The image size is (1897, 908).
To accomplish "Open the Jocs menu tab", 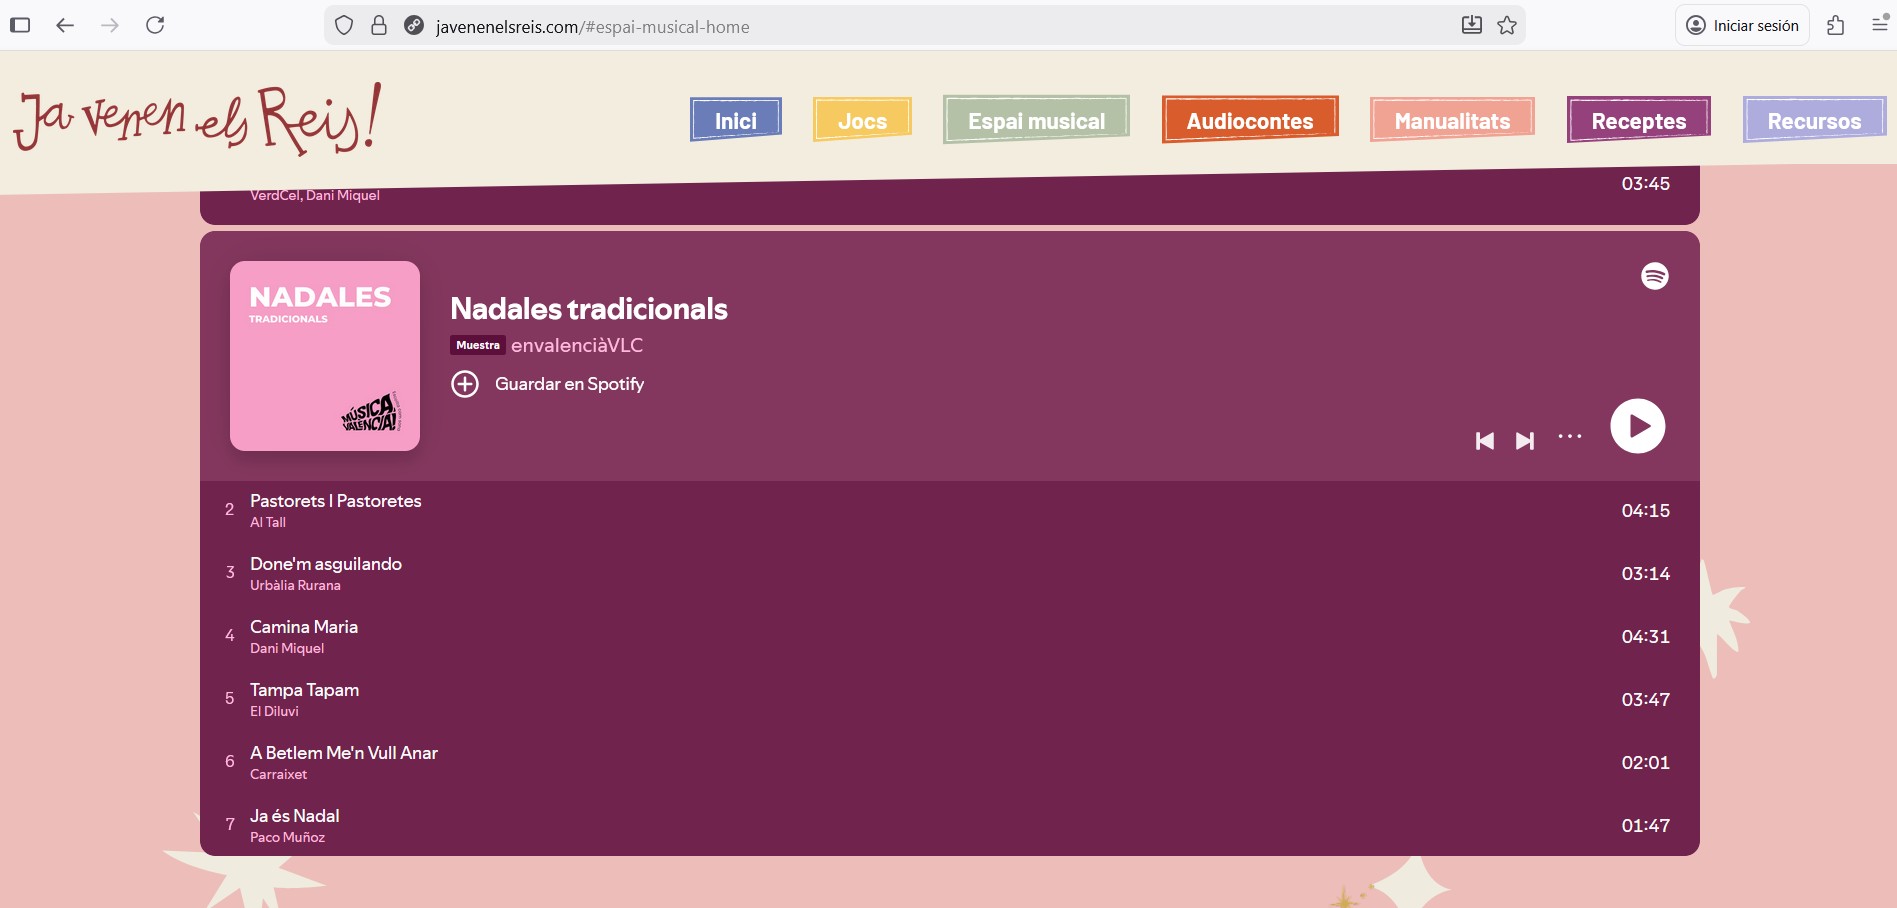I will pos(862,121).
